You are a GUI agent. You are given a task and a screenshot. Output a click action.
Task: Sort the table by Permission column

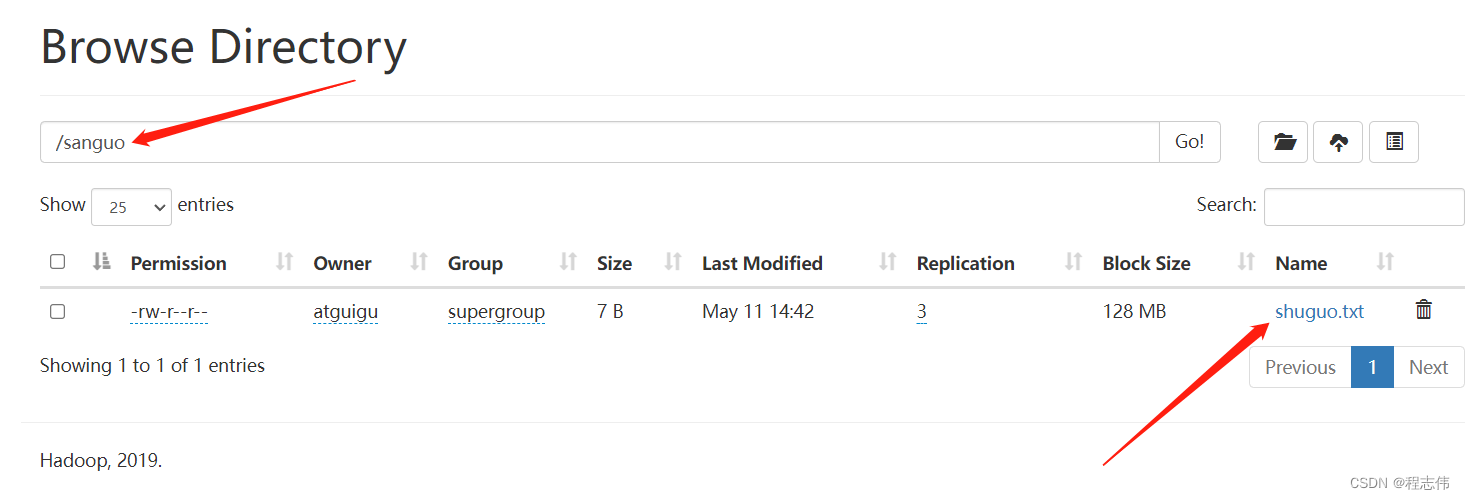click(x=178, y=263)
